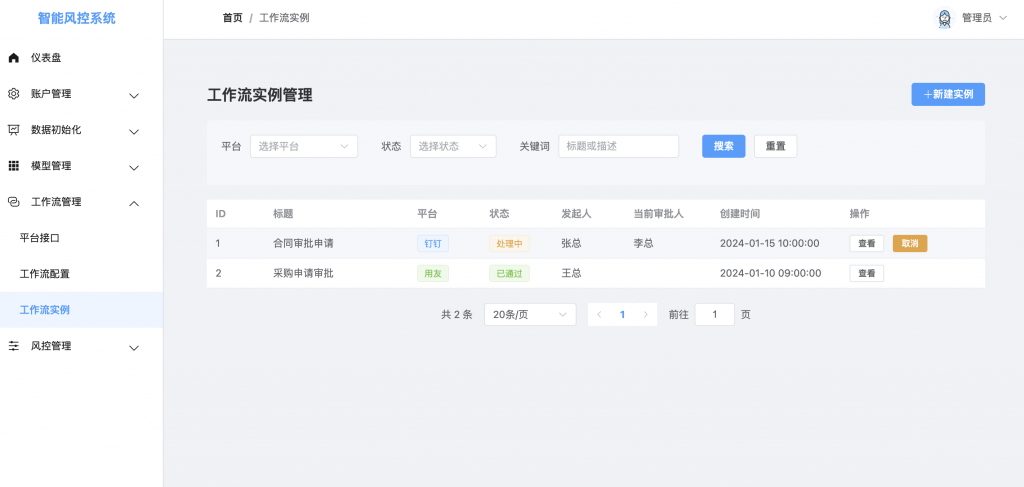Image resolution: width=1024 pixels, height=487 pixels.
Task: Select 平台接口 in the sidebar
Action: click(x=81, y=238)
